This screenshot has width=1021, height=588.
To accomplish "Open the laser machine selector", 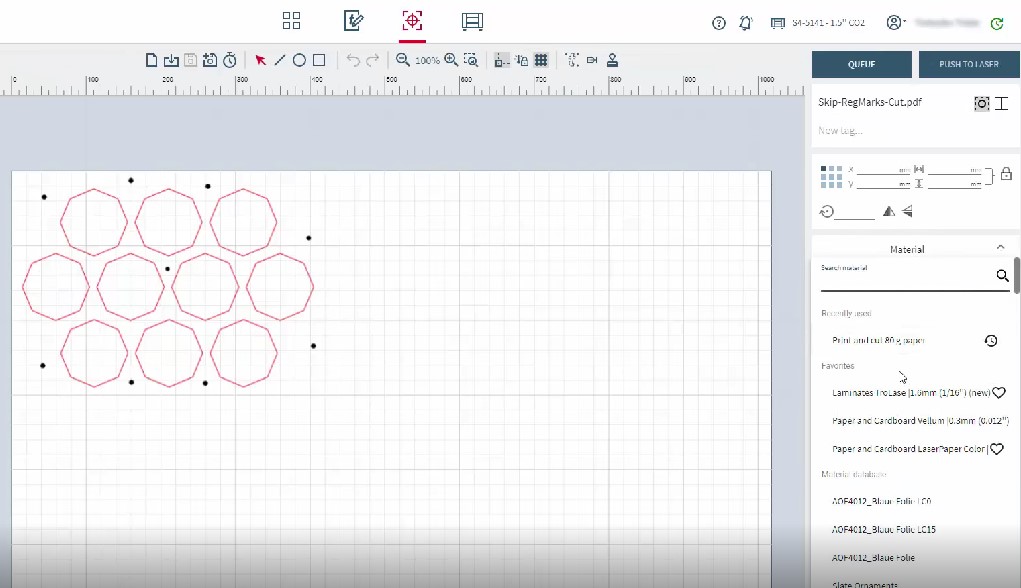I will coord(818,23).
